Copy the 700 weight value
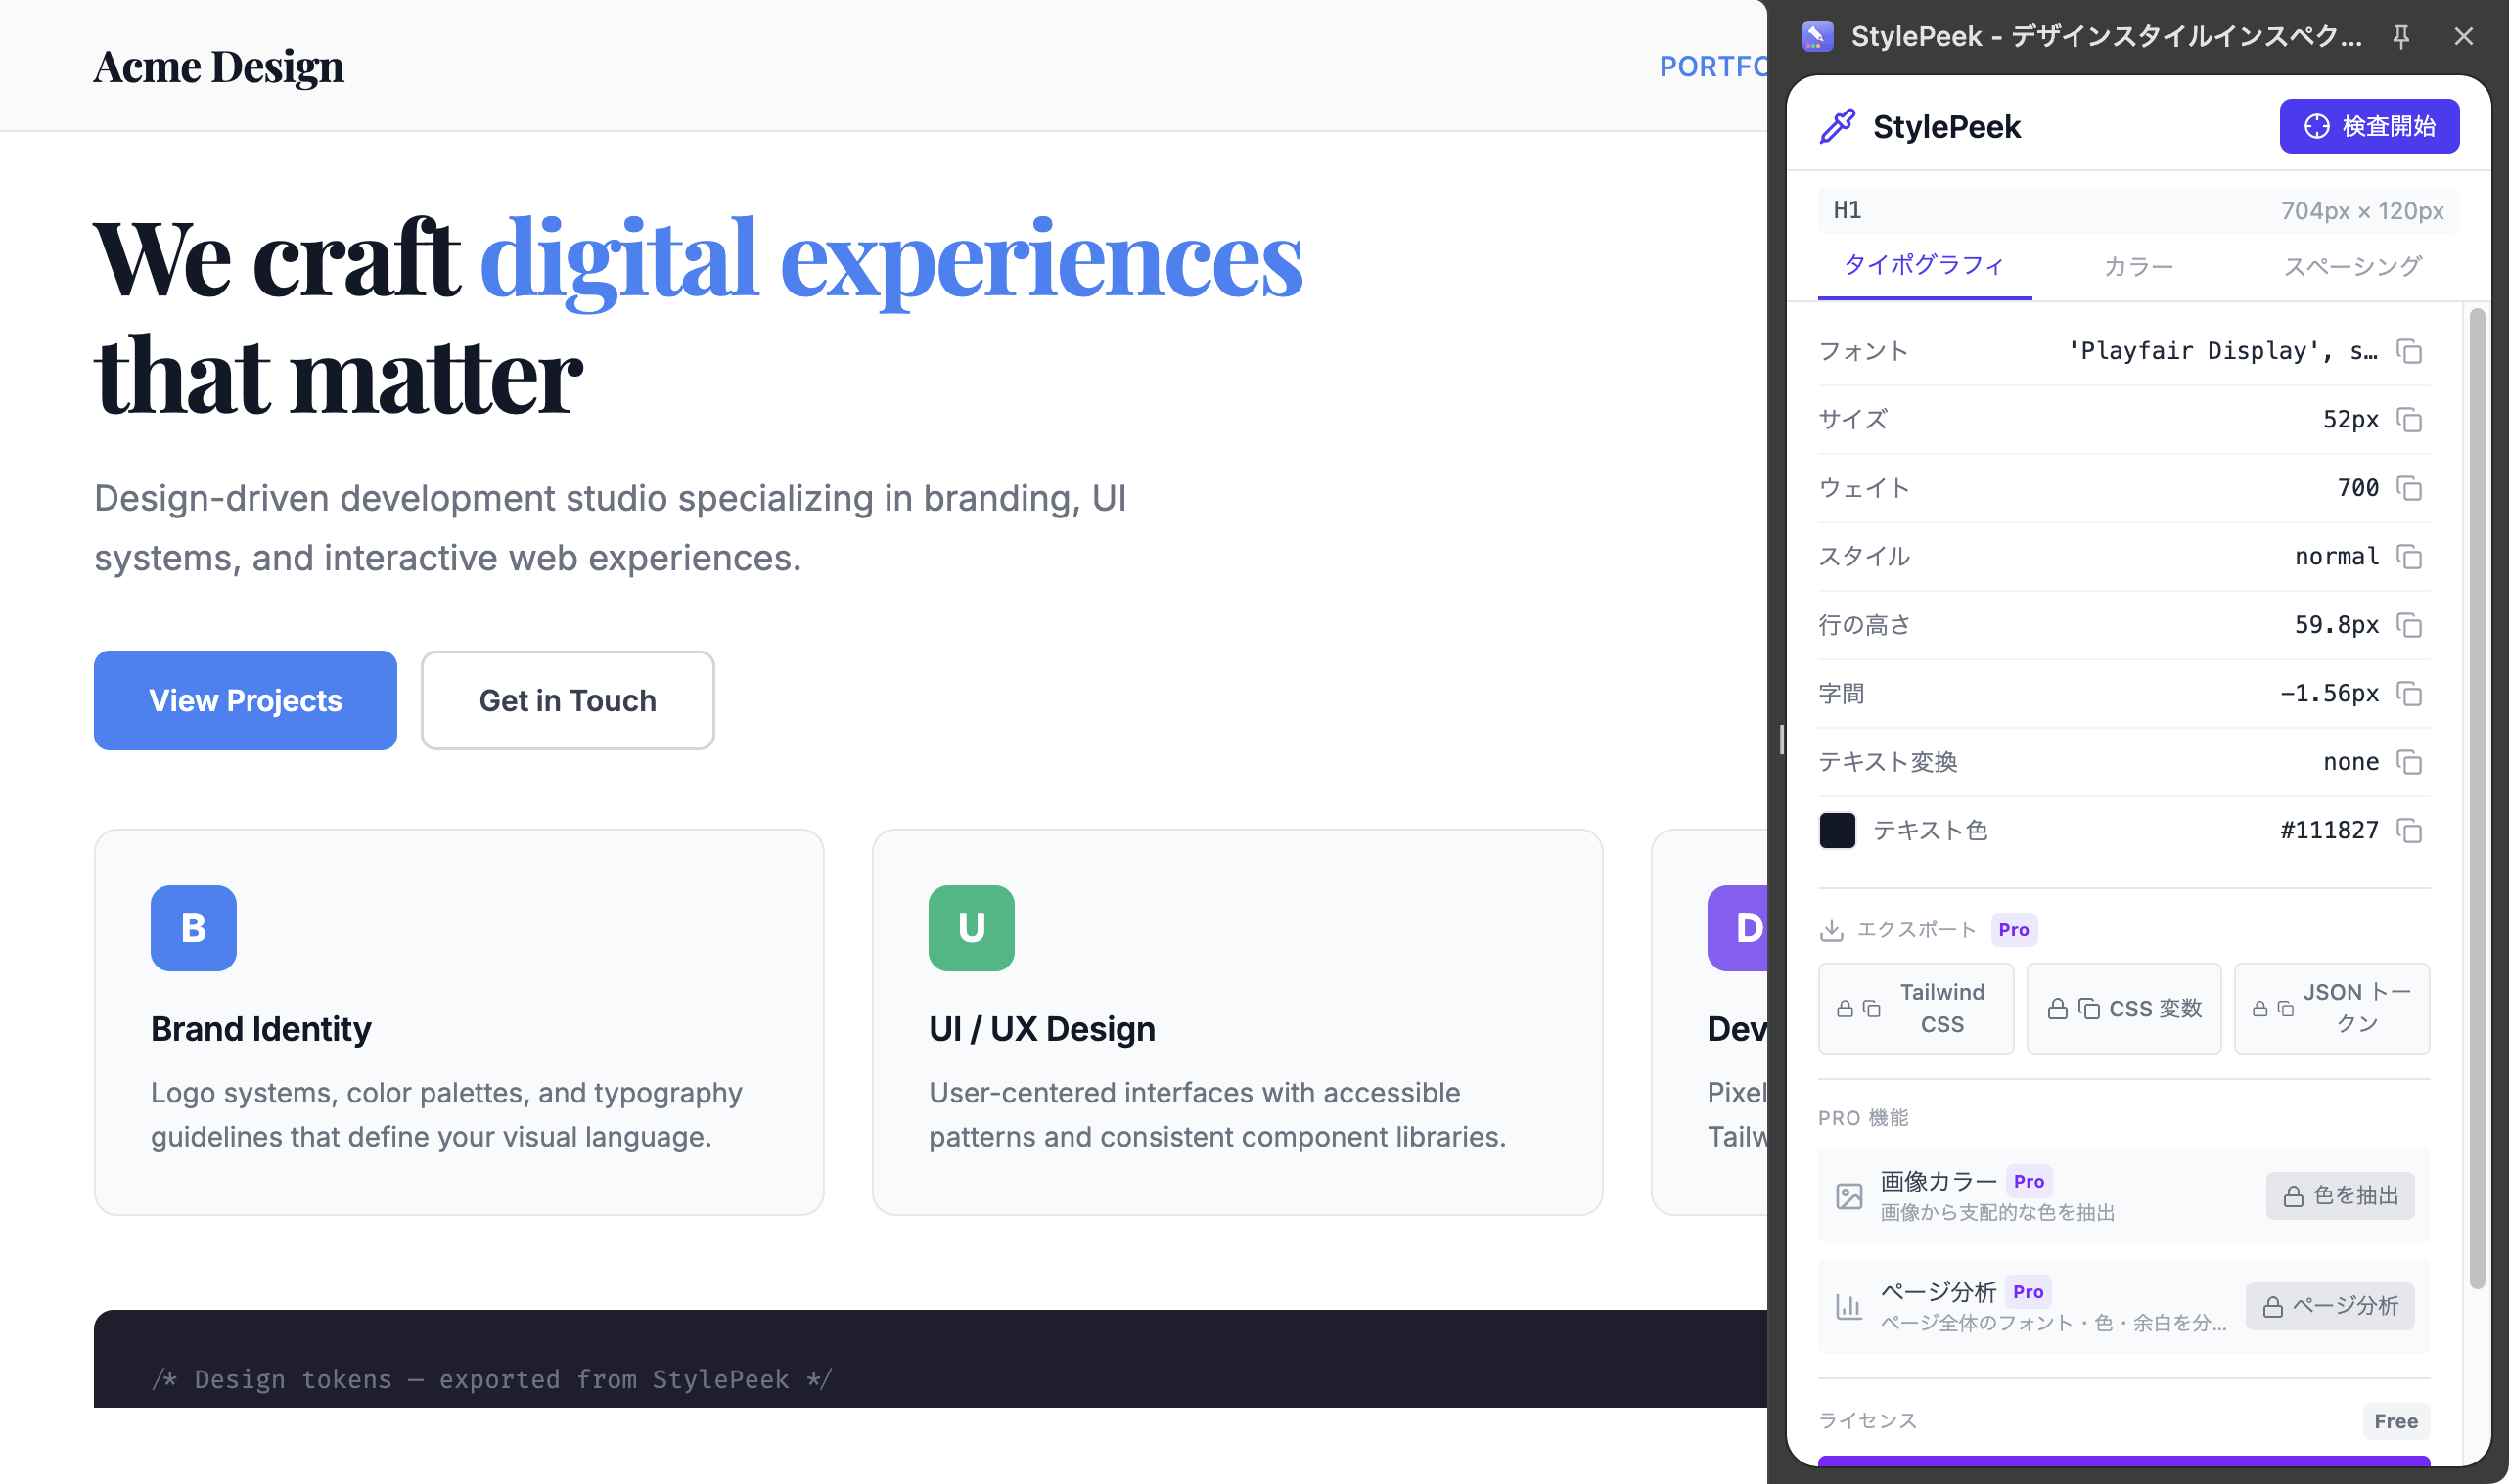The height and width of the screenshot is (1484, 2509). click(x=2409, y=488)
